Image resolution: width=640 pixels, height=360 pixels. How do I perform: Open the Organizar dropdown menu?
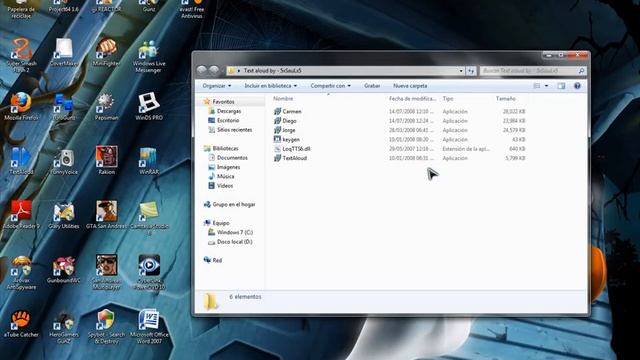tap(217, 86)
